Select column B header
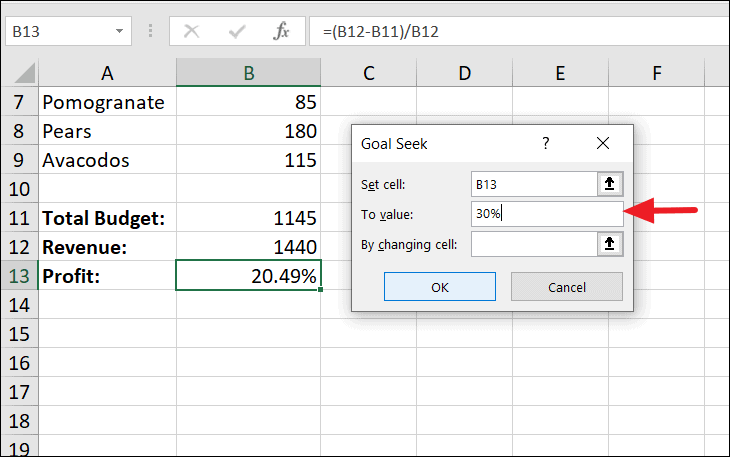Image resolution: width=730 pixels, height=457 pixels. click(x=249, y=73)
